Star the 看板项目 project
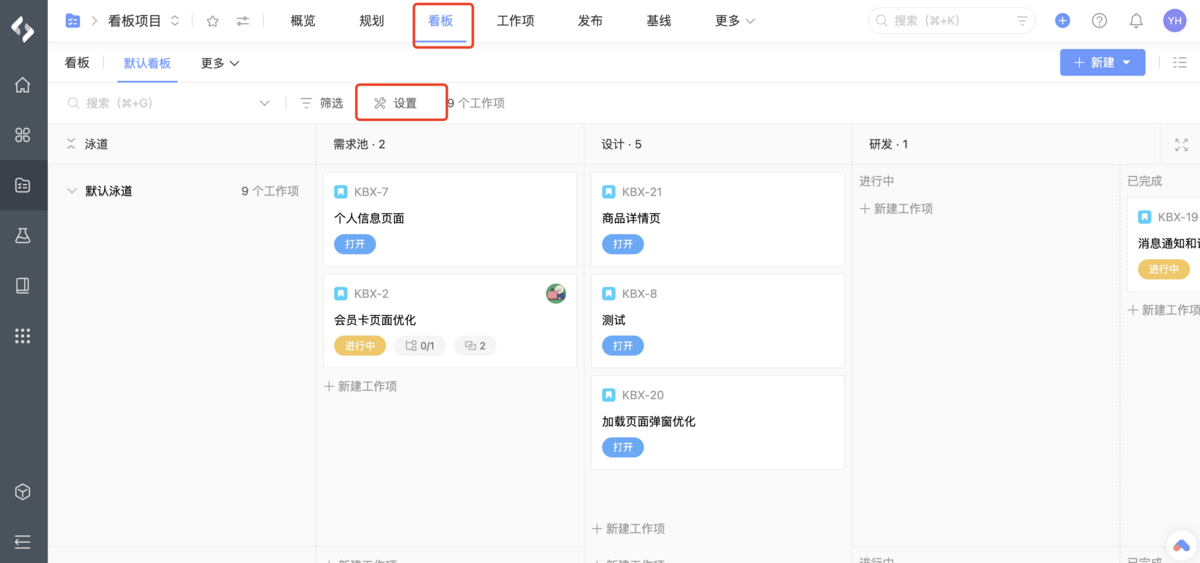Viewport: 1200px width, 563px height. pyautogui.click(x=212, y=20)
